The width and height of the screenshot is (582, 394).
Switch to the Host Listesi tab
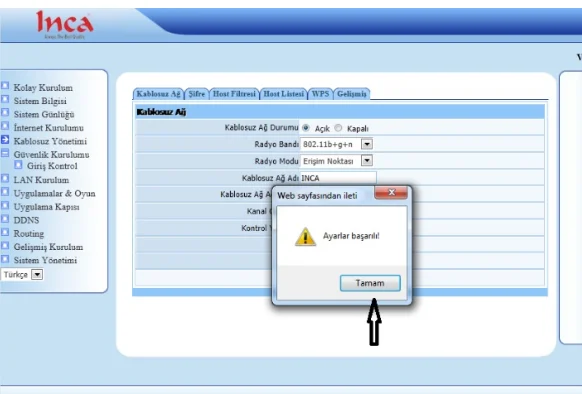click(284, 94)
